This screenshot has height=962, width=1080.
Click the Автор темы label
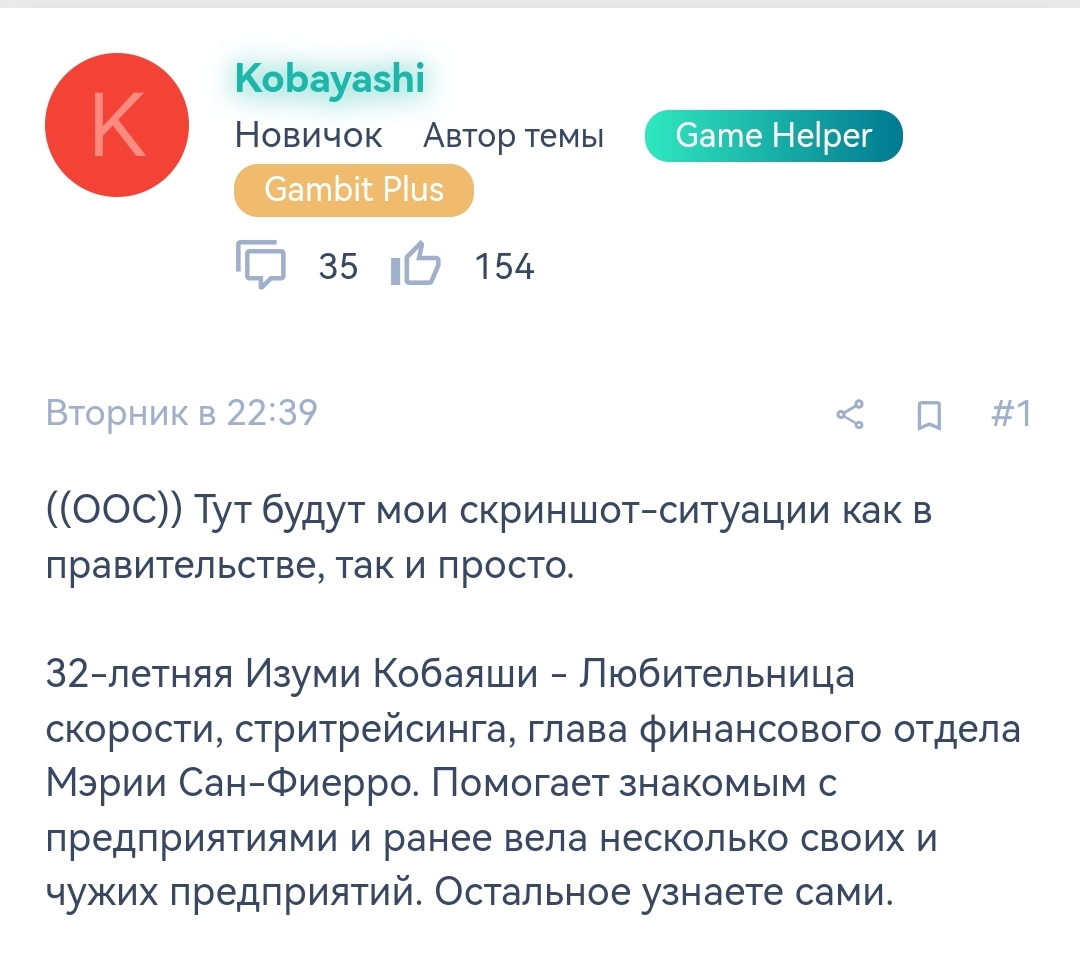point(513,136)
